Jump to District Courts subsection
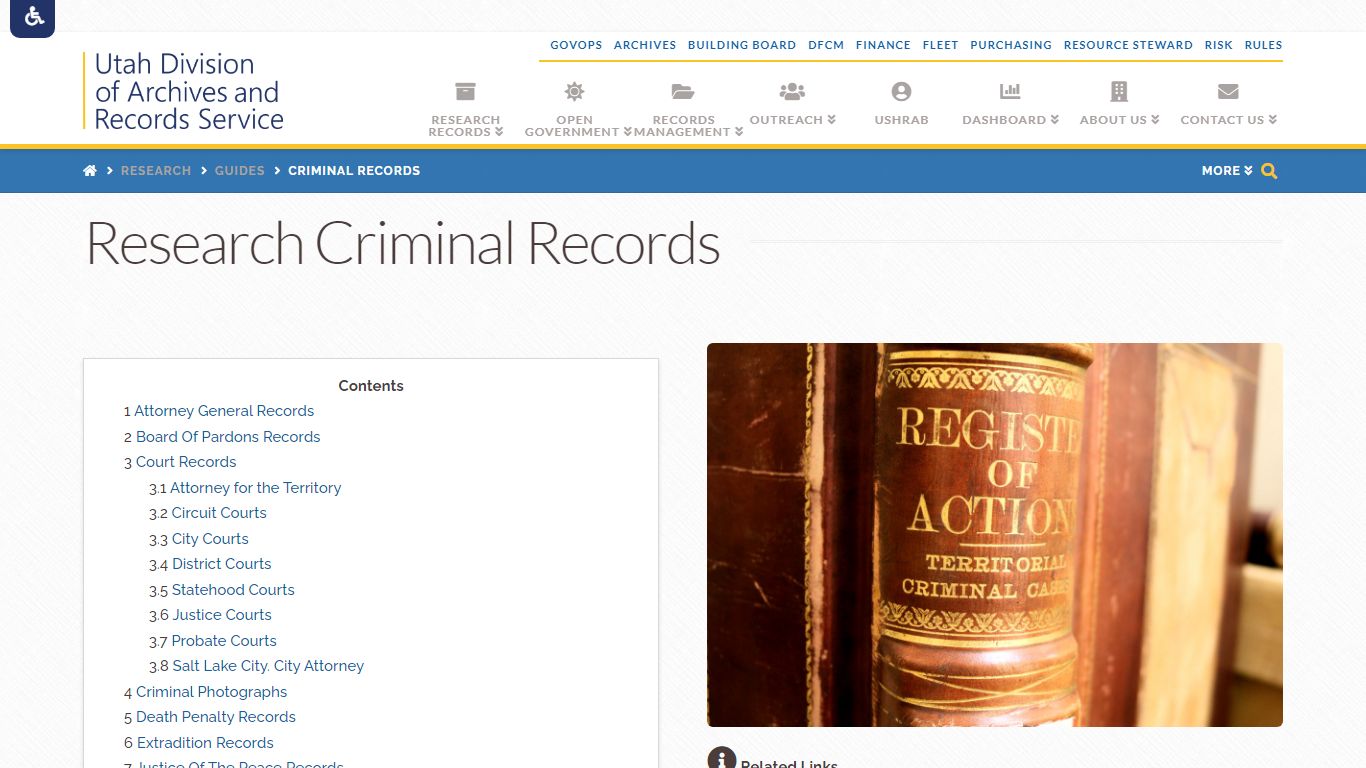Viewport: 1366px width, 768px height. coord(222,564)
